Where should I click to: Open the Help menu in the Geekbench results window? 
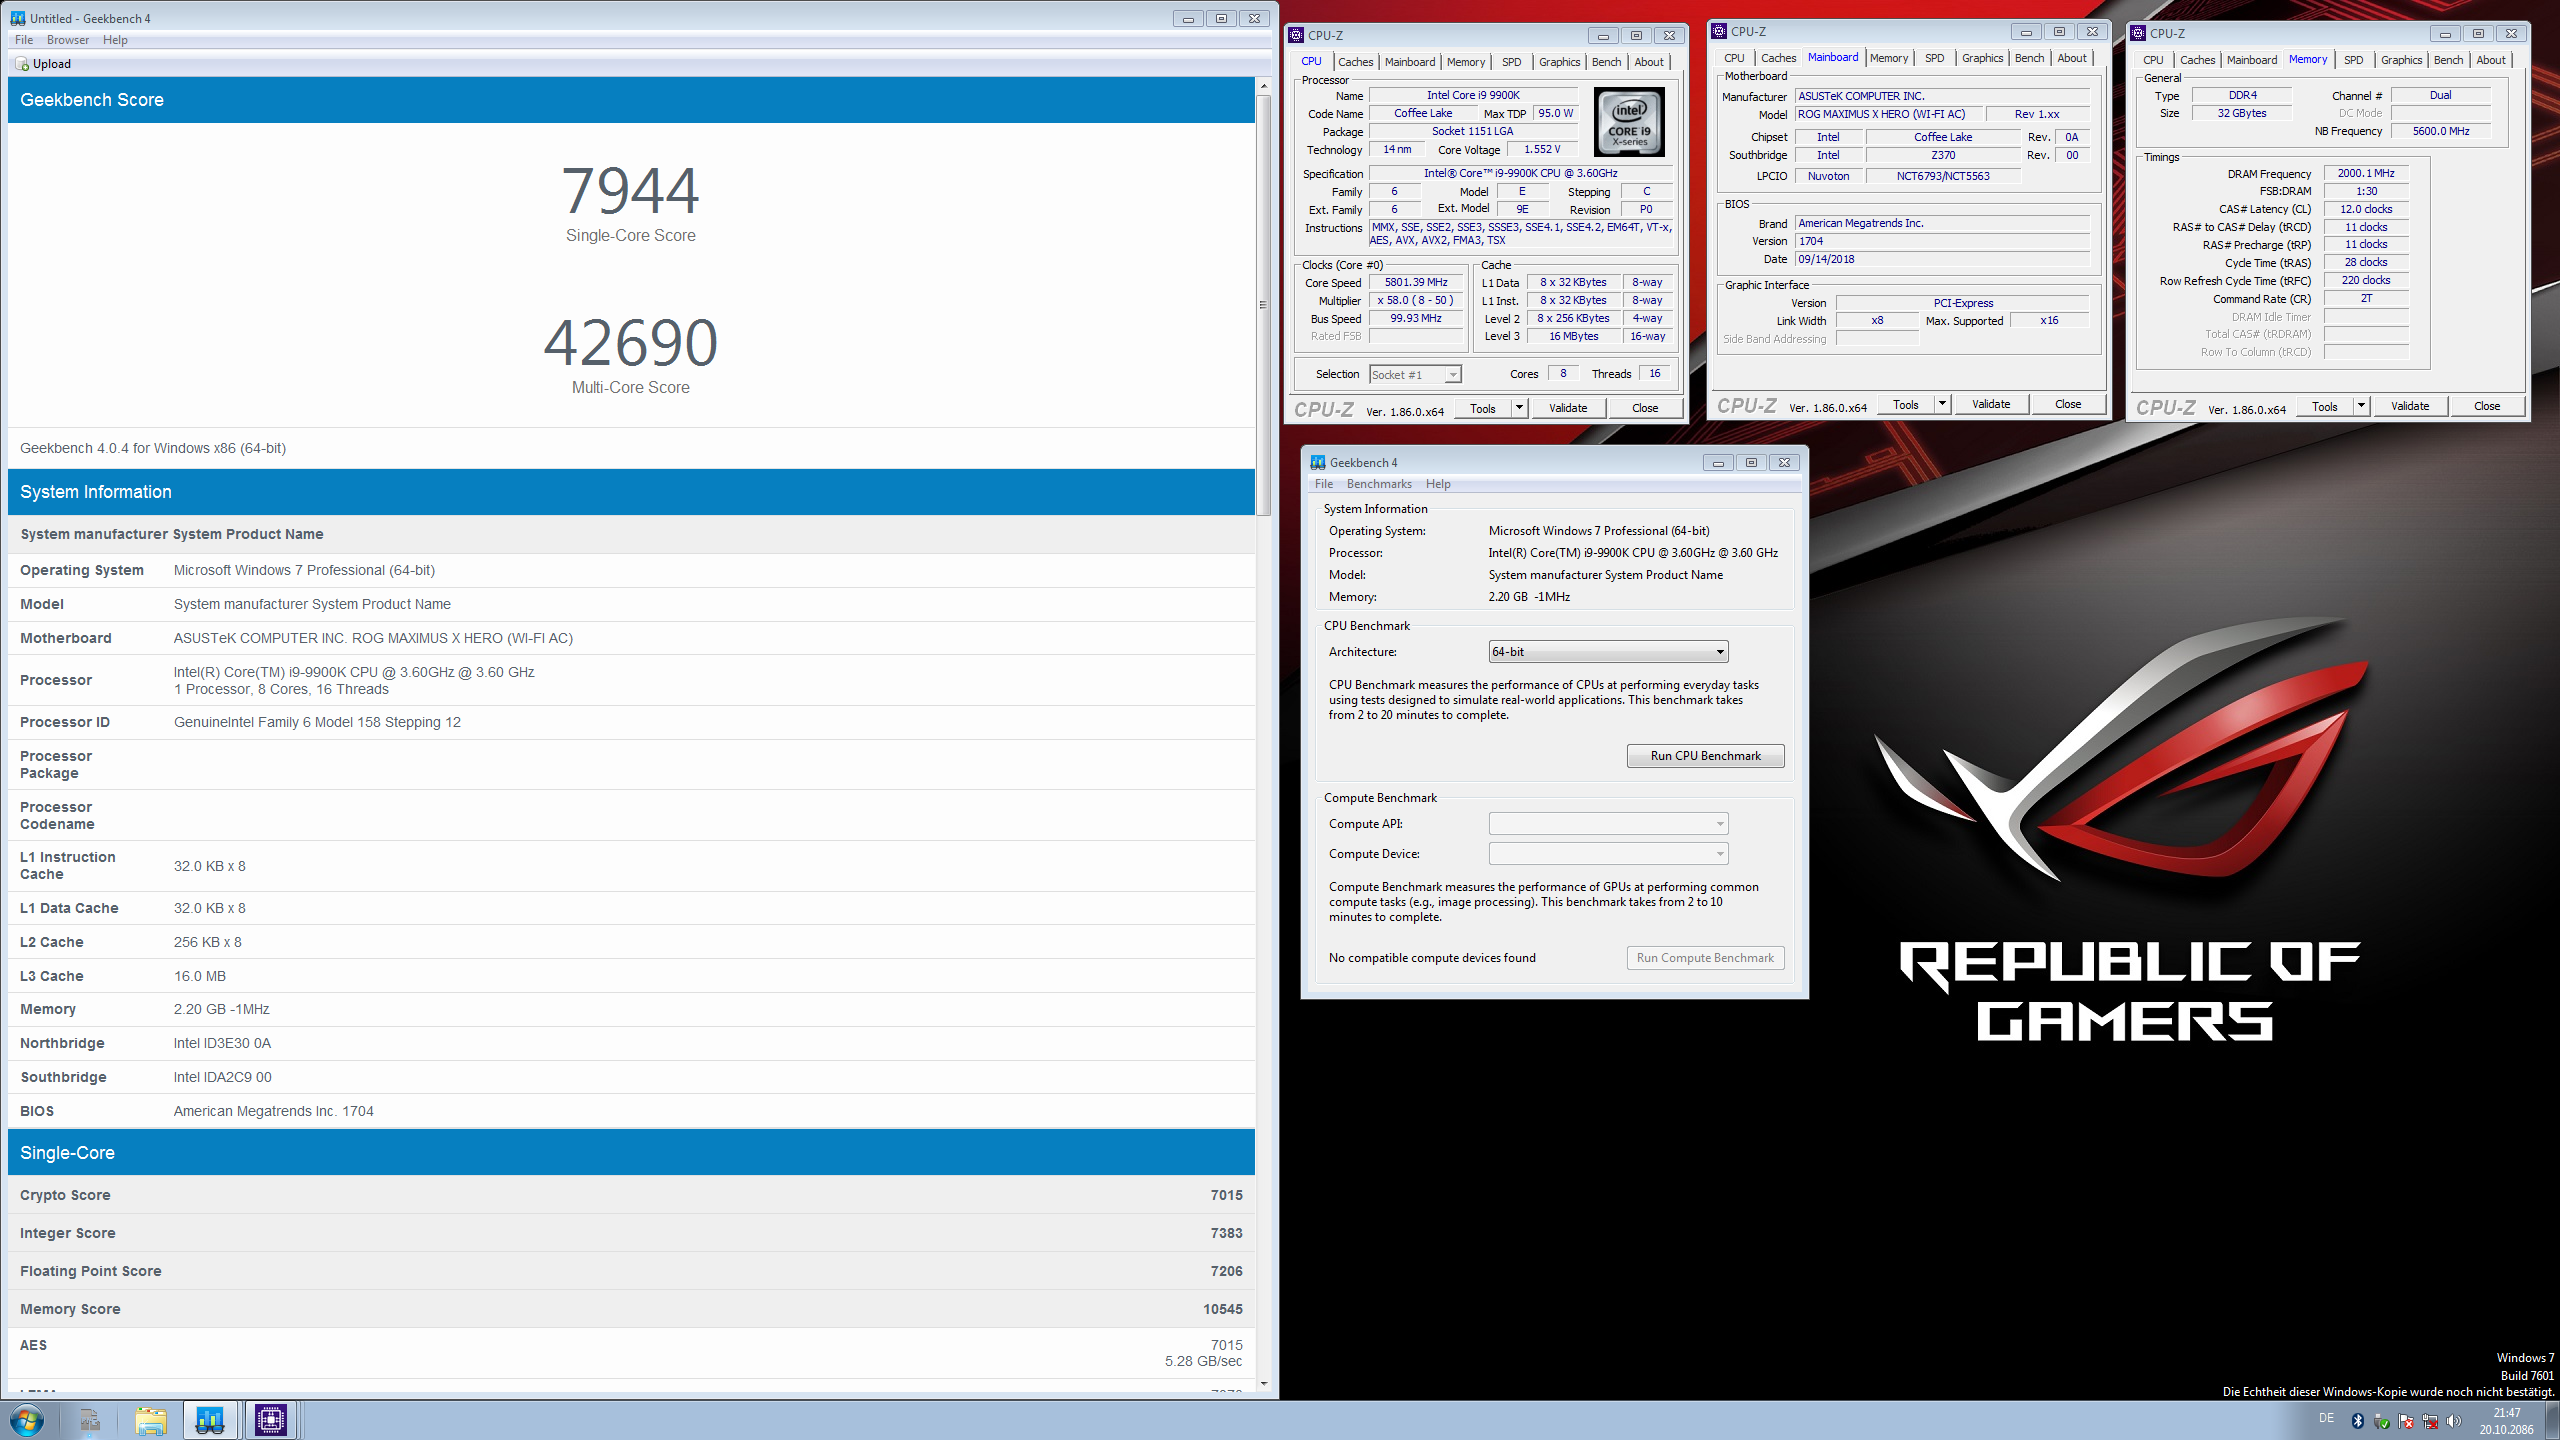coord(115,40)
